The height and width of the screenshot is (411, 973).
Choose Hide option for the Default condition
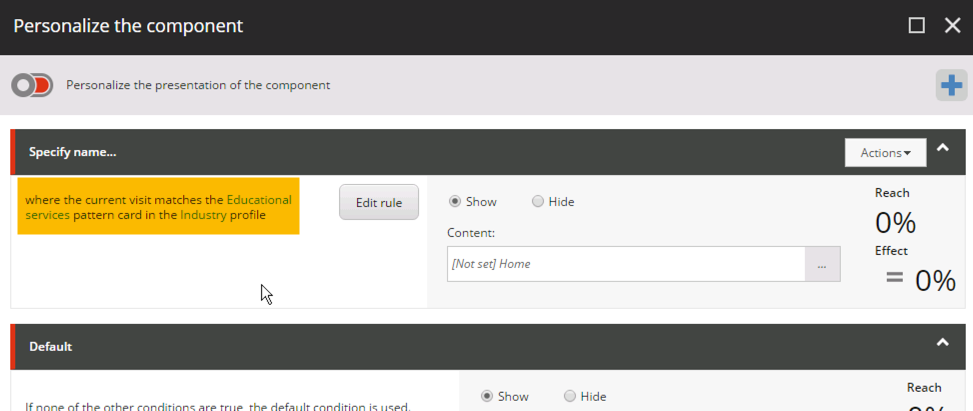570,396
